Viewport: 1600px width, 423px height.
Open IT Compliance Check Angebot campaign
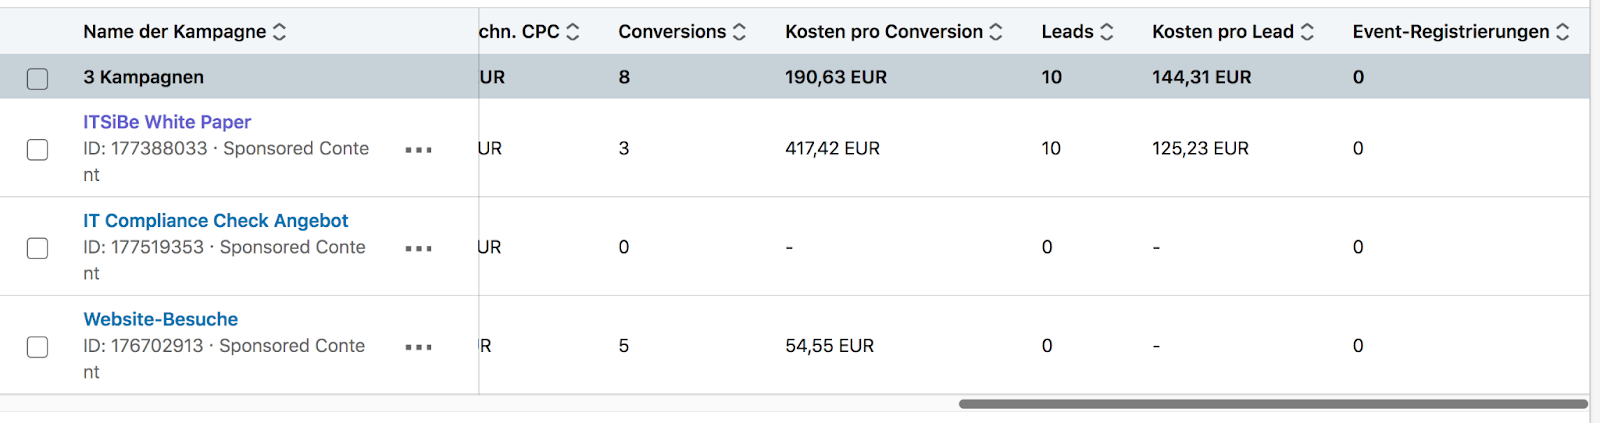(215, 221)
